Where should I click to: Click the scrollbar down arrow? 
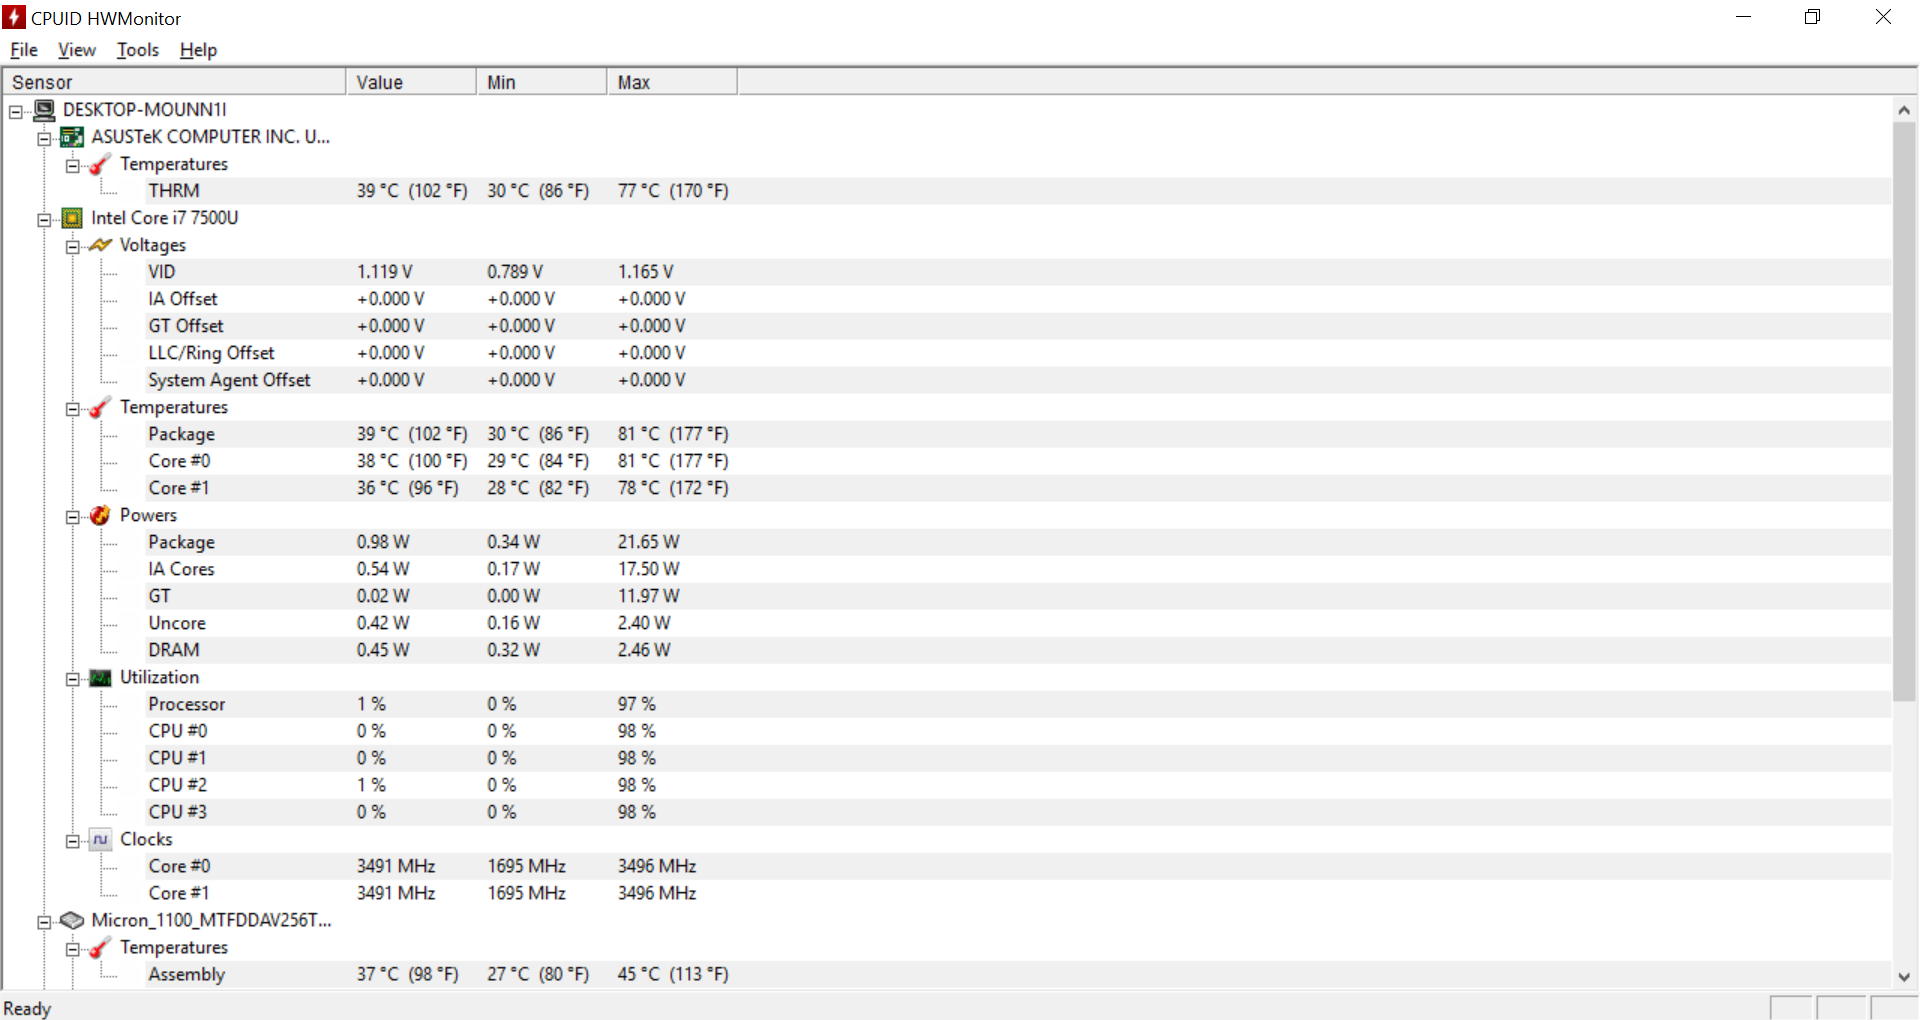click(x=1904, y=977)
